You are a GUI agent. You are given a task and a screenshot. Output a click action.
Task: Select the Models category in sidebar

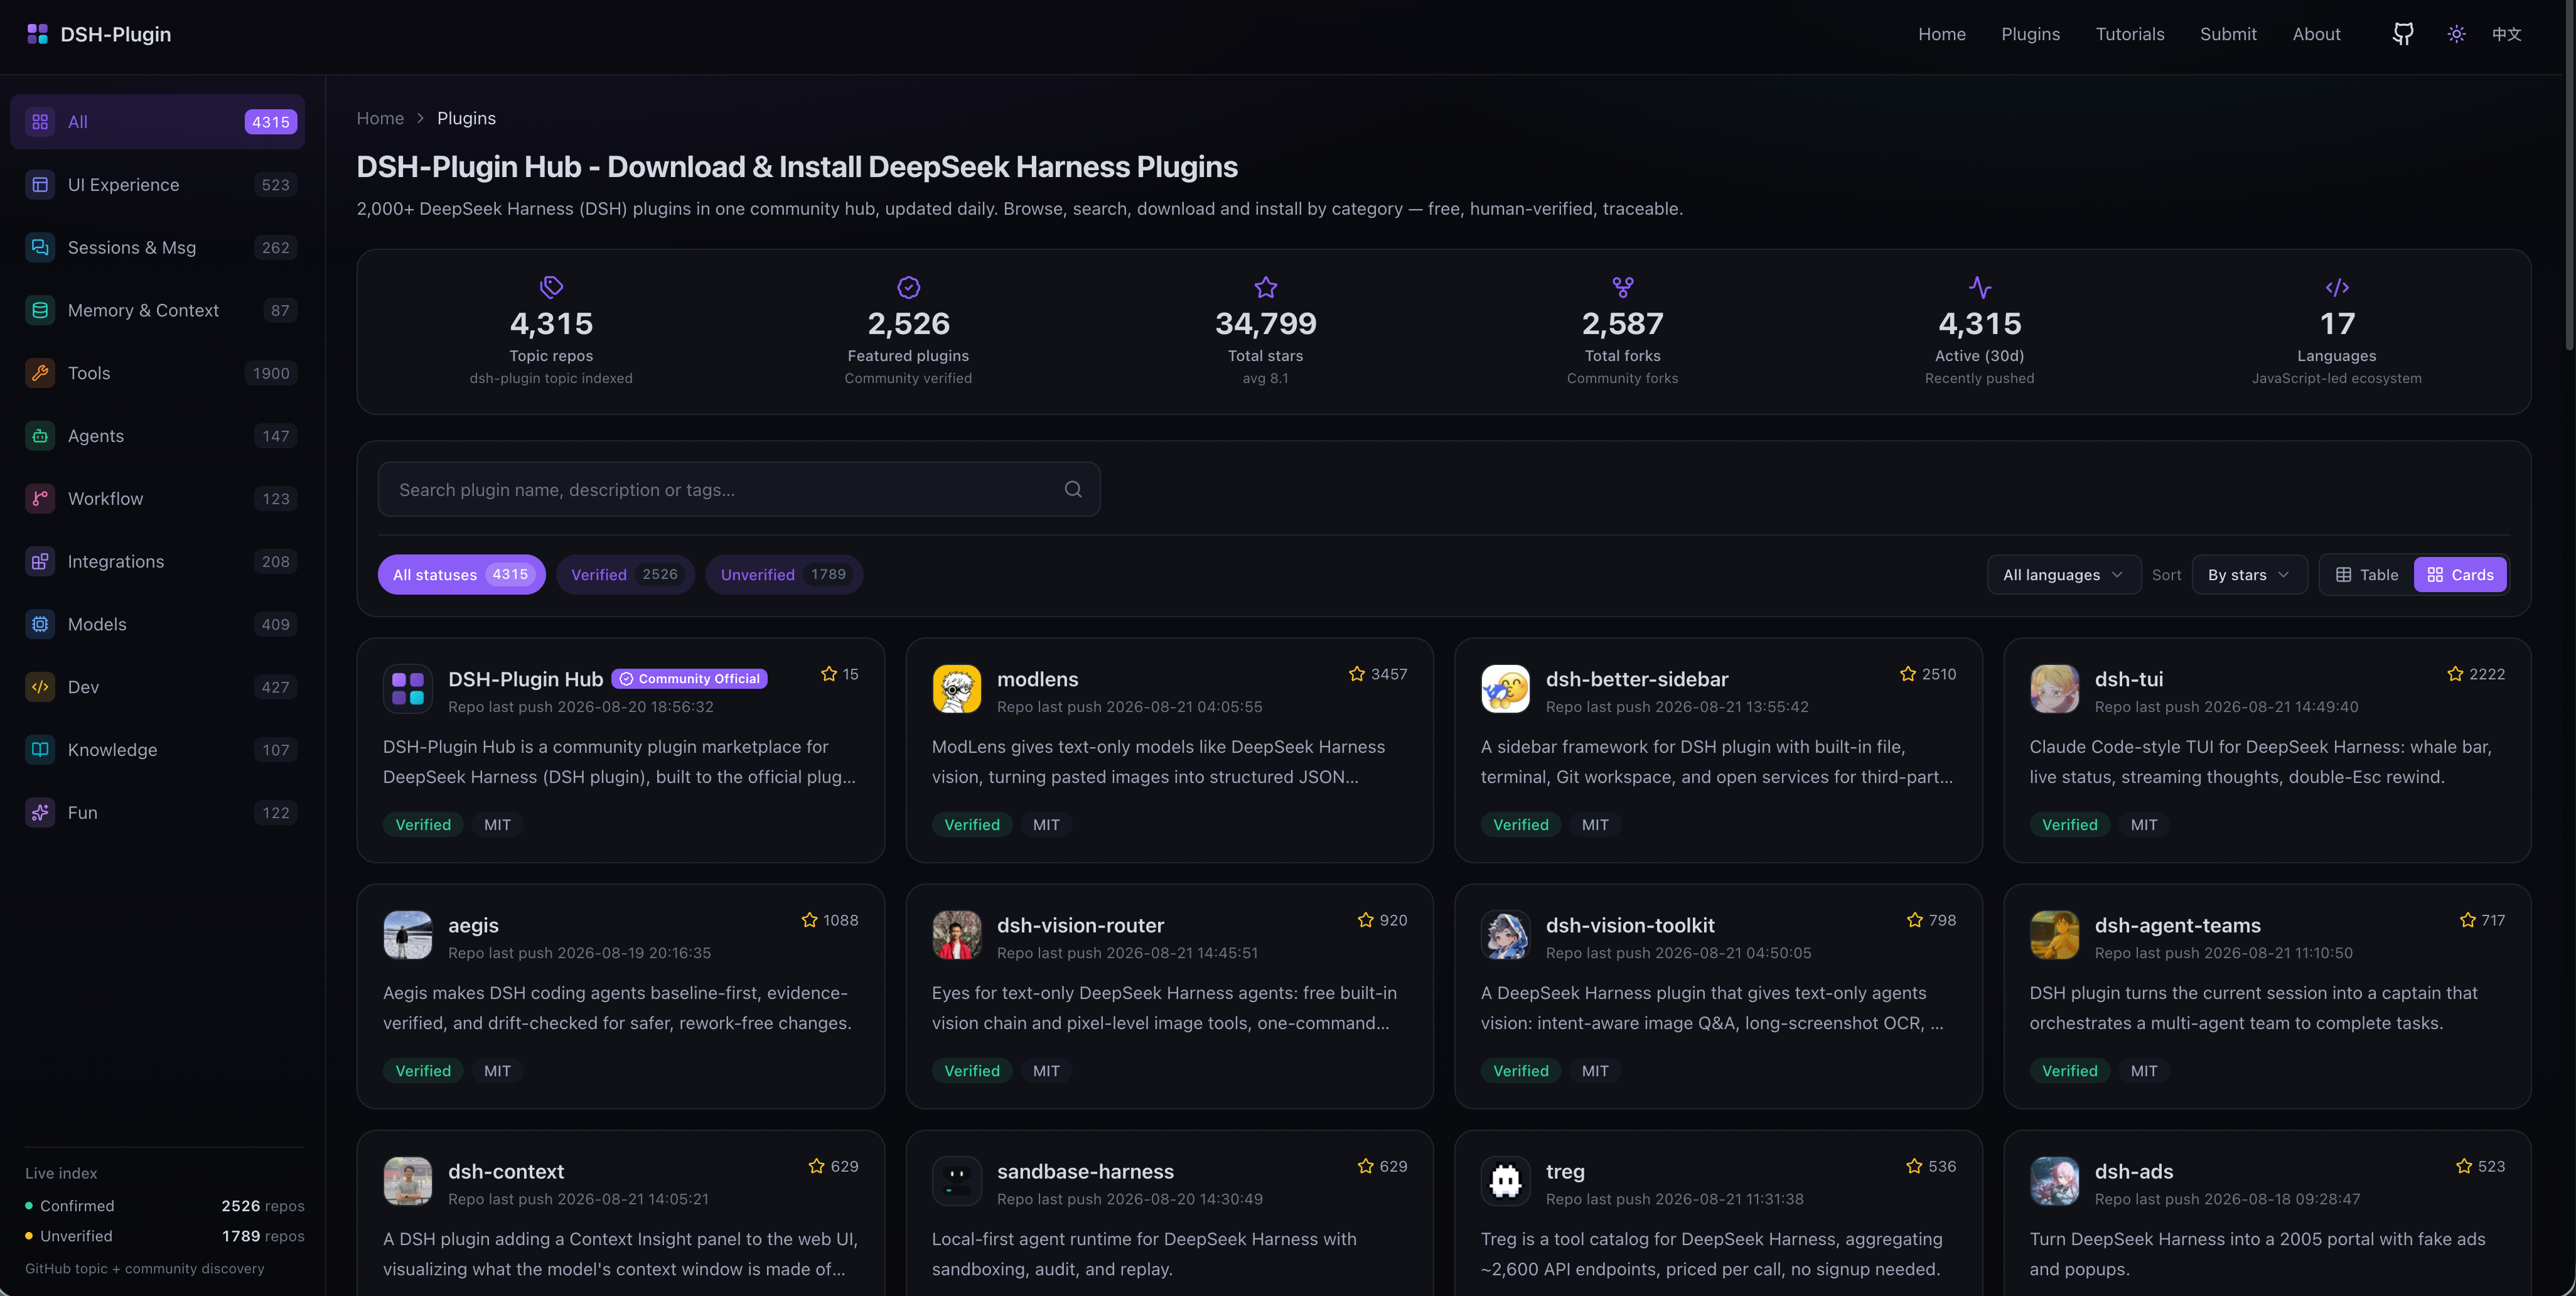[x=158, y=624]
